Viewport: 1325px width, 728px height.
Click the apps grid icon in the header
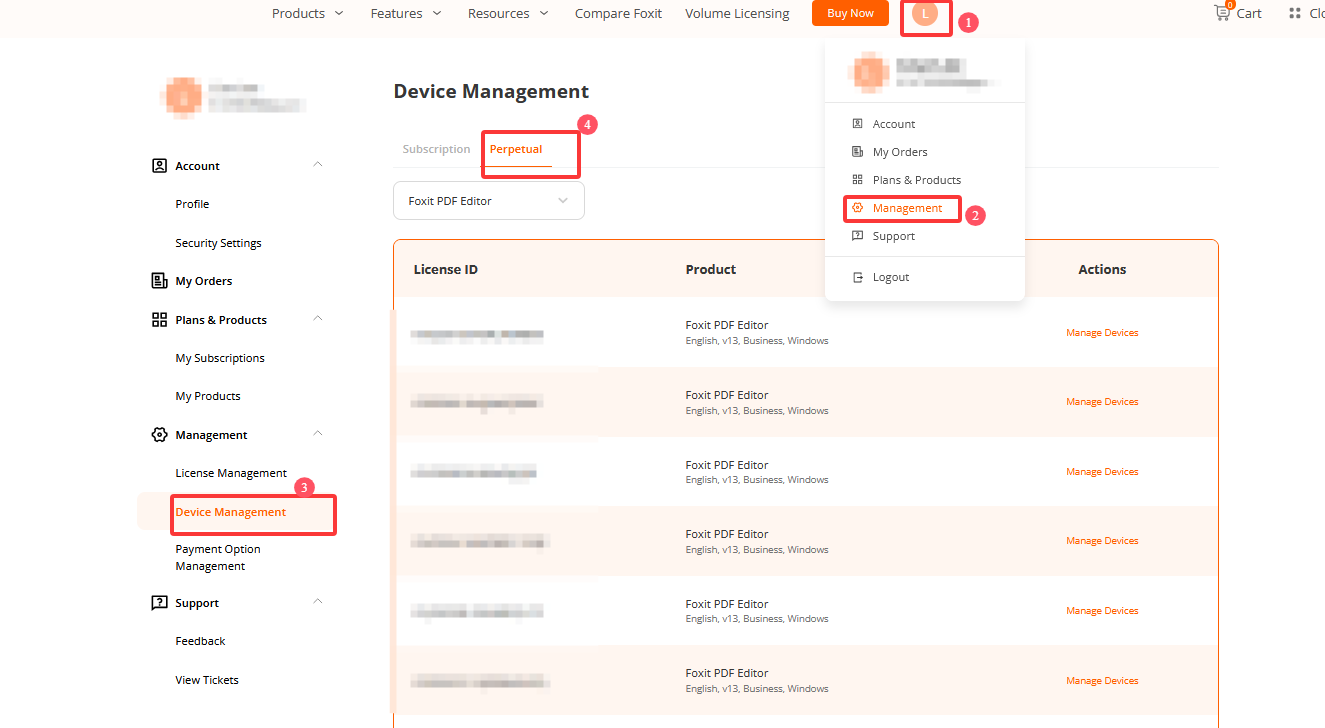tap(1295, 13)
